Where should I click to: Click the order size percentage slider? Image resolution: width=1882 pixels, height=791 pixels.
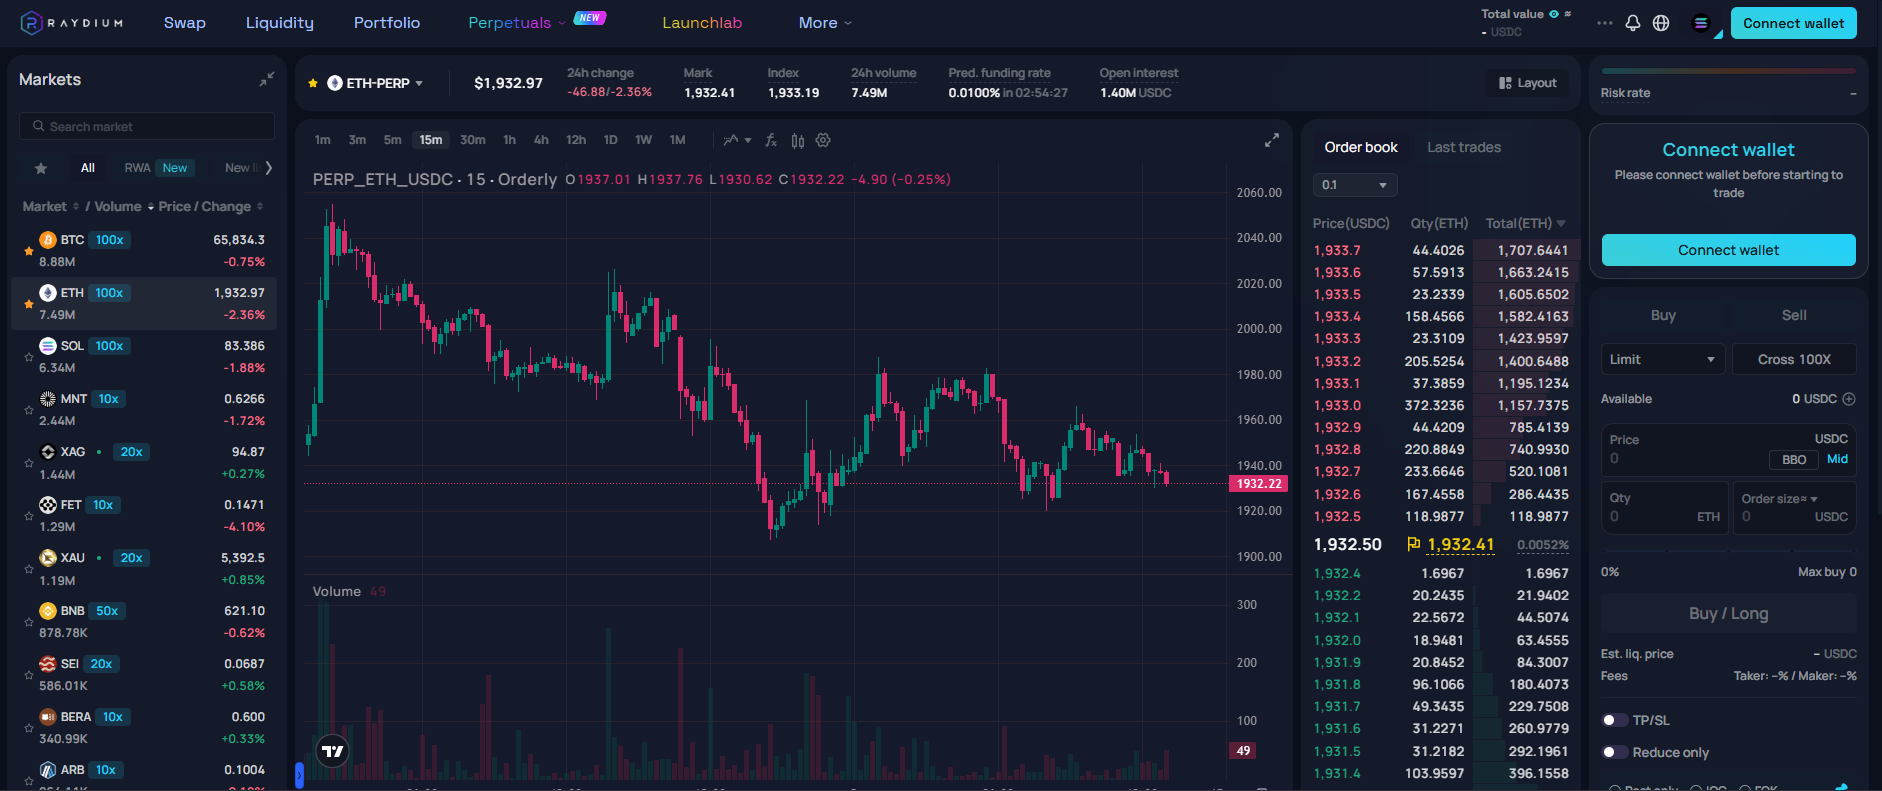click(x=1728, y=550)
